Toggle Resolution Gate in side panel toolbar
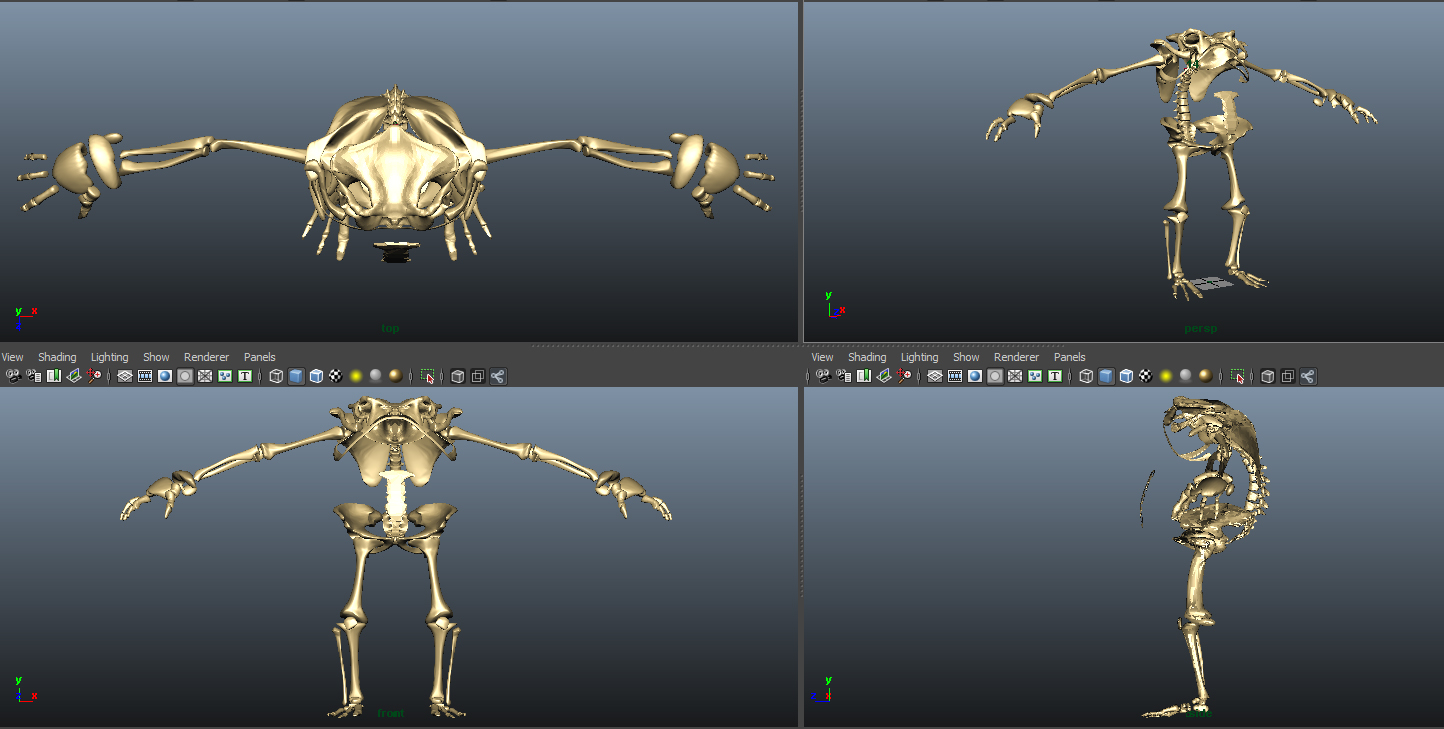Viewport: 1444px width, 729px height. click(975, 376)
